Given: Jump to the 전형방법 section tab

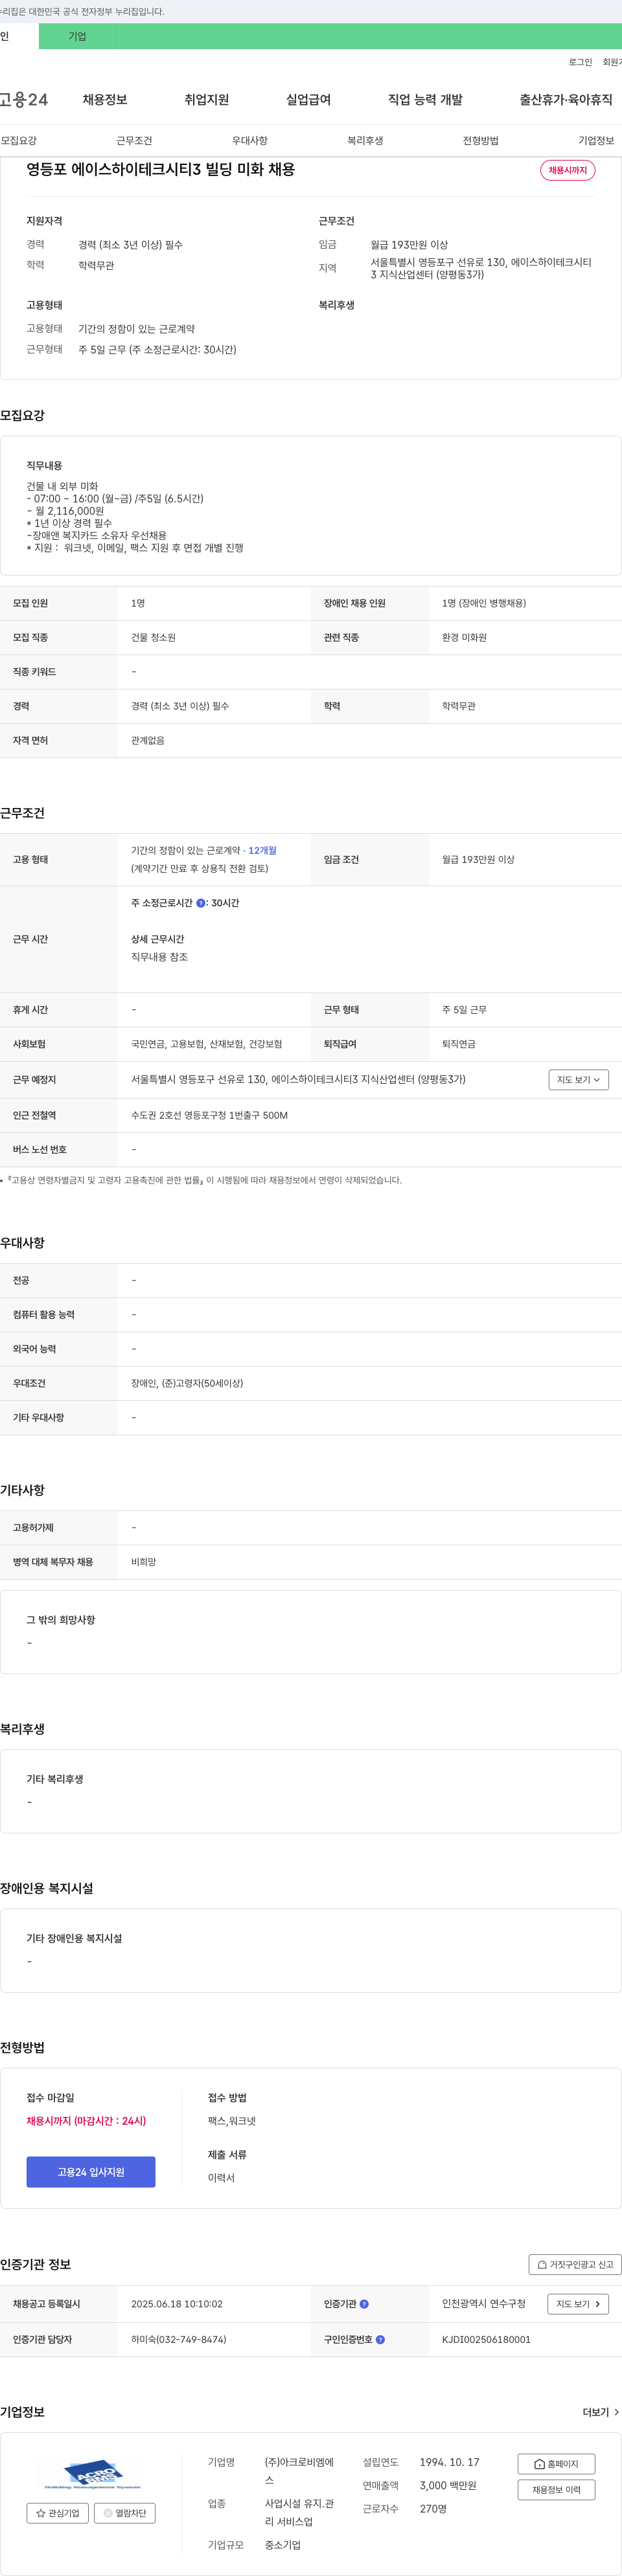Looking at the screenshot, I should point(481,141).
